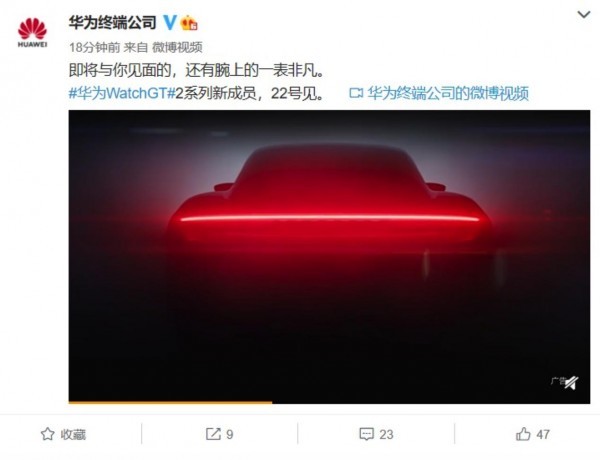Open the 华为终端公司 profile name
Screen dimensions: 600x460
pyautogui.click(x=112, y=23)
